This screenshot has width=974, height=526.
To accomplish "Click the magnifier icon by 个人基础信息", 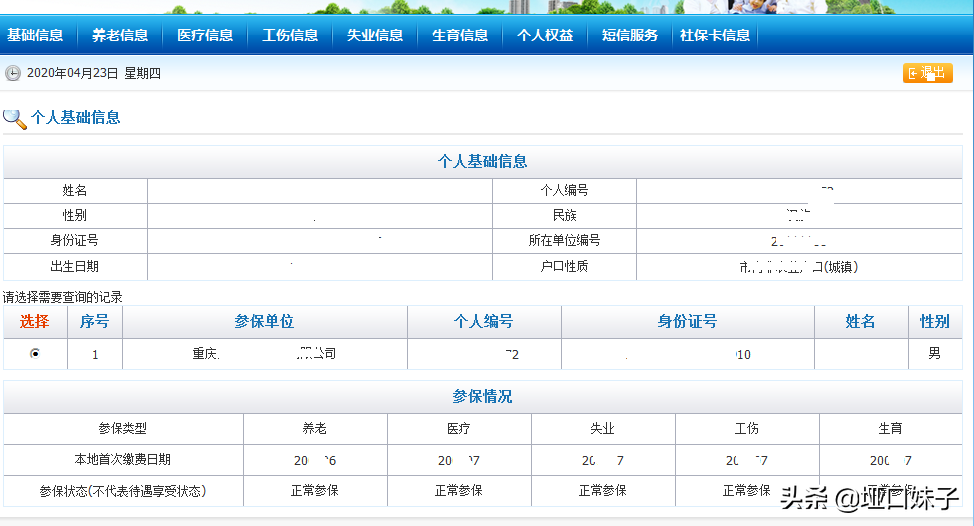I will pyautogui.click(x=15, y=118).
